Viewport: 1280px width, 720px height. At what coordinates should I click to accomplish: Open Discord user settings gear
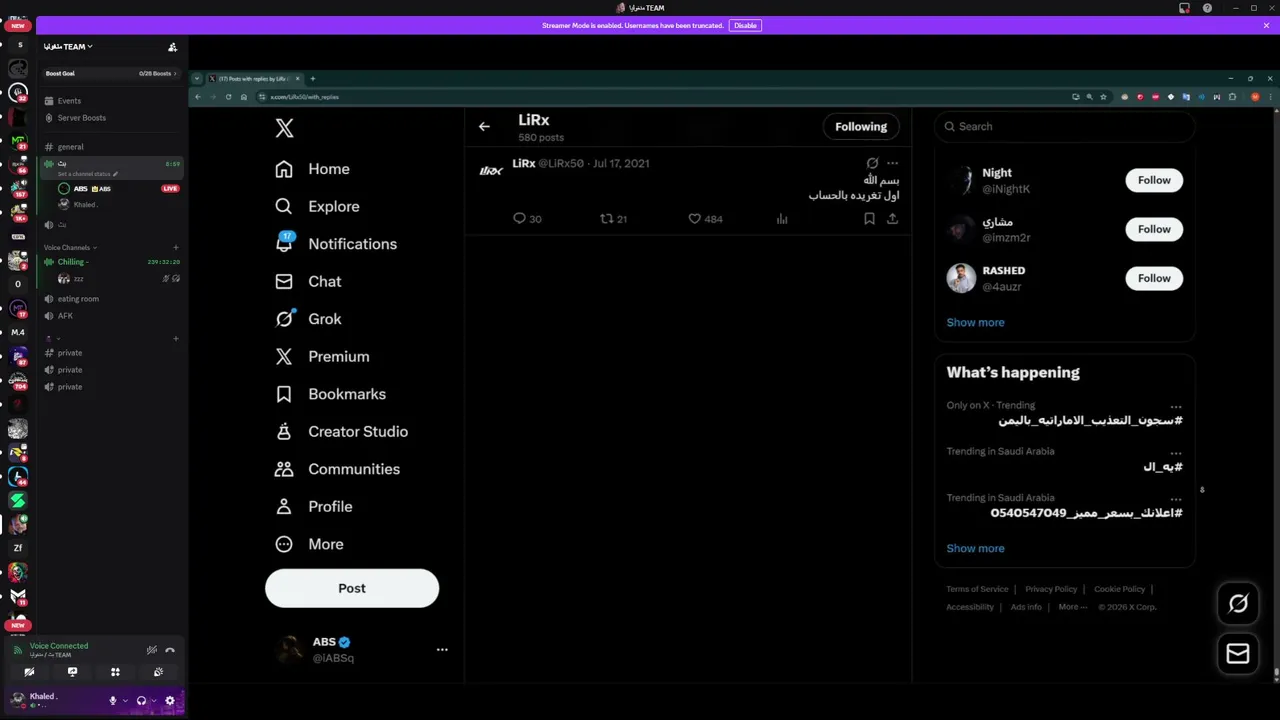(x=169, y=701)
